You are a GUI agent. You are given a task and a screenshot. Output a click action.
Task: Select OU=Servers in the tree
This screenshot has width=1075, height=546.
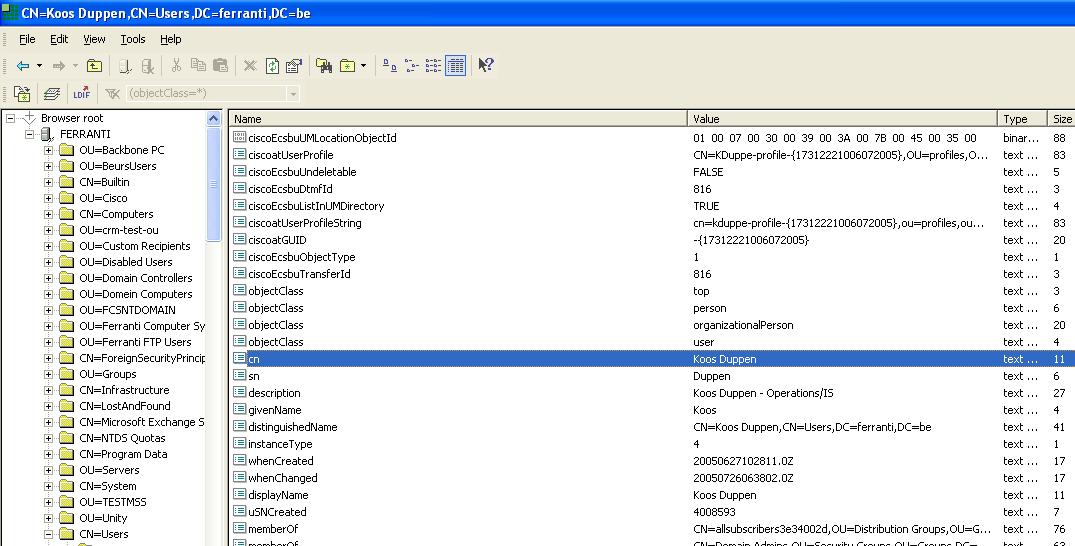pyautogui.click(x=109, y=470)
